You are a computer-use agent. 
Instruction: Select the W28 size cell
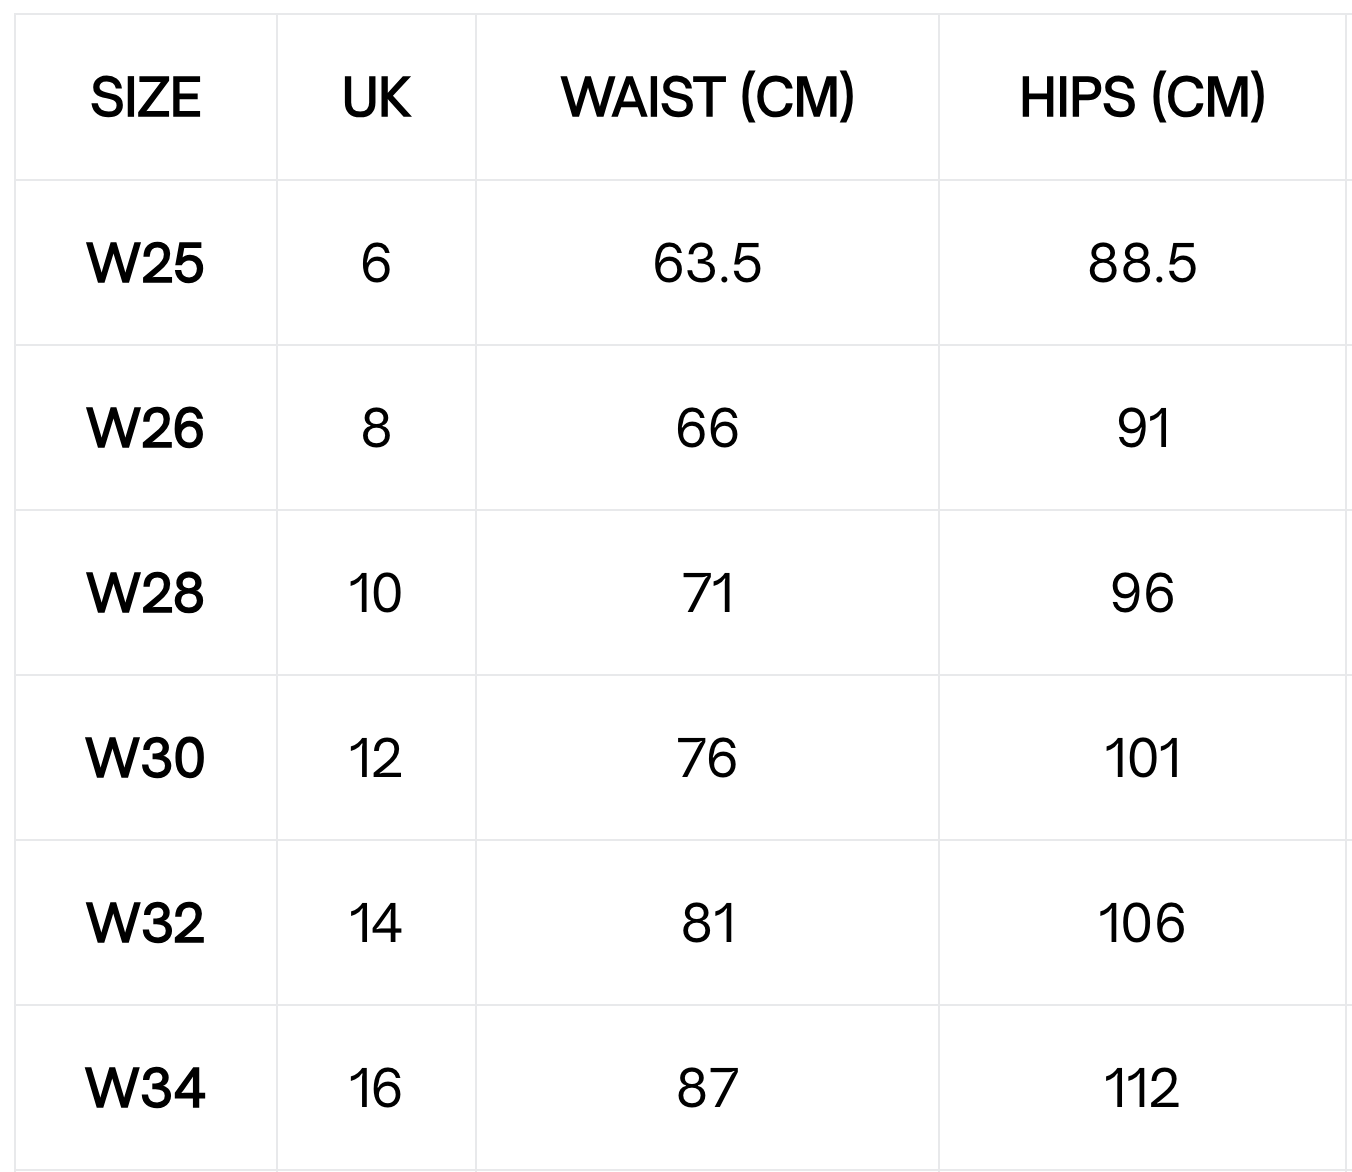tap(146, 593)
